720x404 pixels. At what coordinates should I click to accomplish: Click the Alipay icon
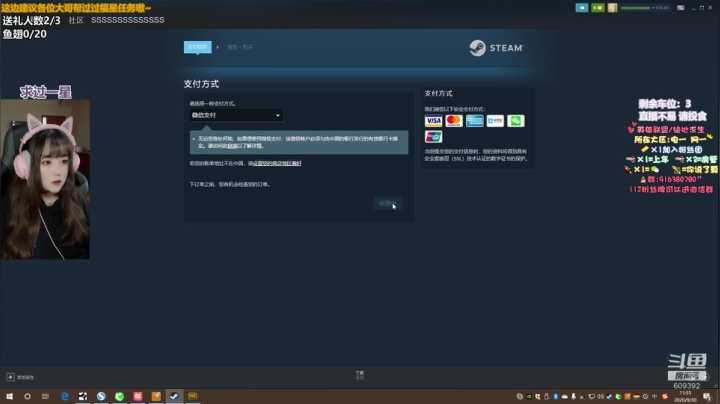pyautogui.click(x=495, y=121)
